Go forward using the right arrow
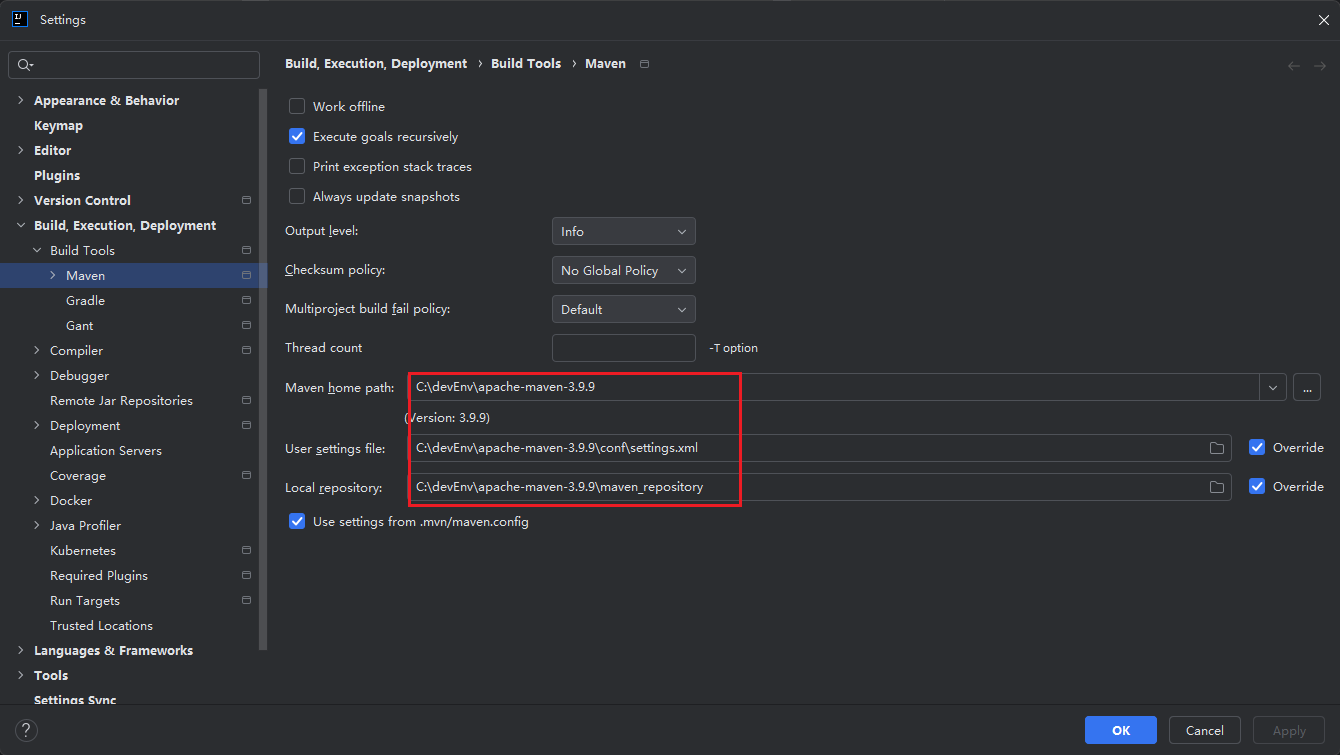Image resolution: width=1340 pixels, height=755 pixels. pyautogui.click(x=1320, y=65)
